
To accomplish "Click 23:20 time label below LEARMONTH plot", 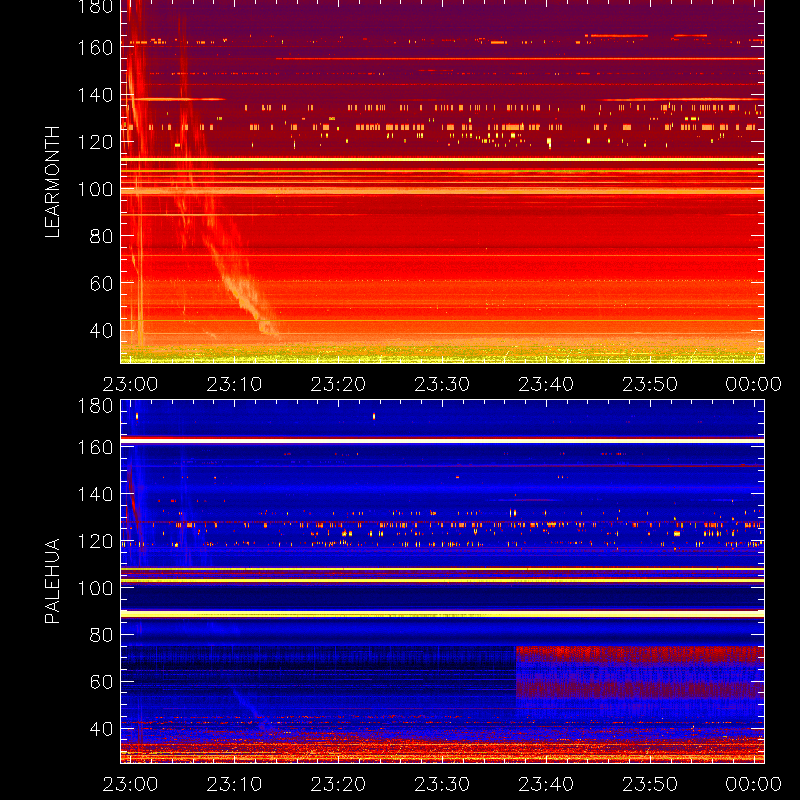I will click(338, 384).
